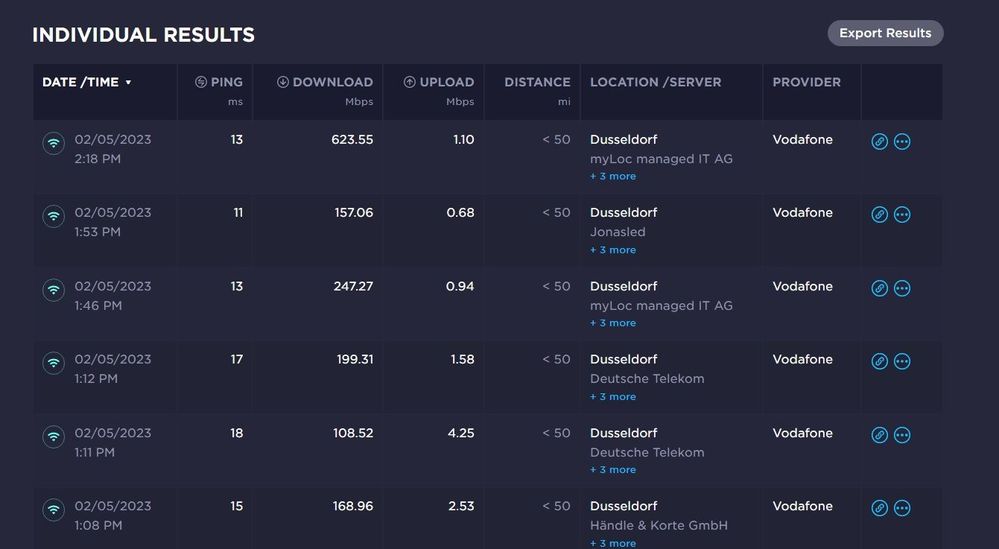999x549 pixels.
Task: Select the 247.27 download value
Action: point(353,286)
